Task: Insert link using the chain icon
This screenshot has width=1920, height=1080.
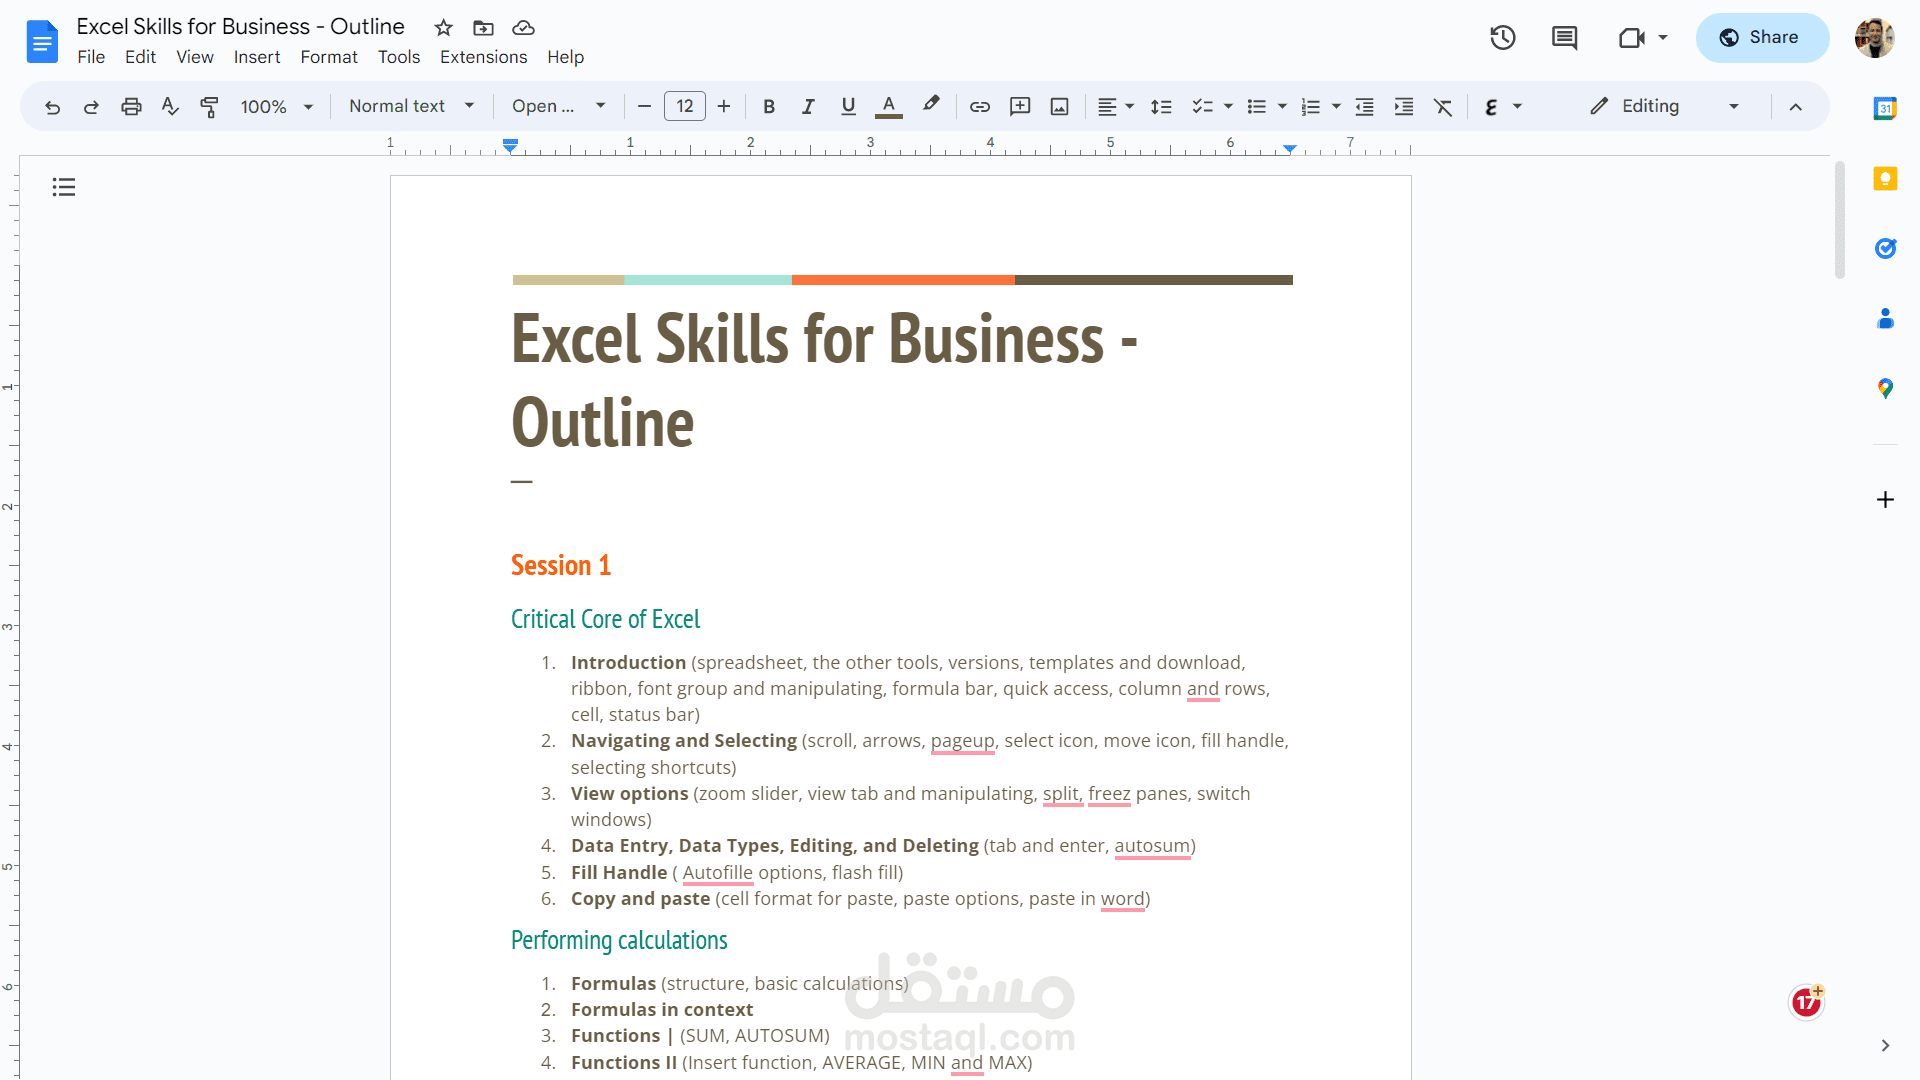Action: pyautogui.click(x=979, y=107)
